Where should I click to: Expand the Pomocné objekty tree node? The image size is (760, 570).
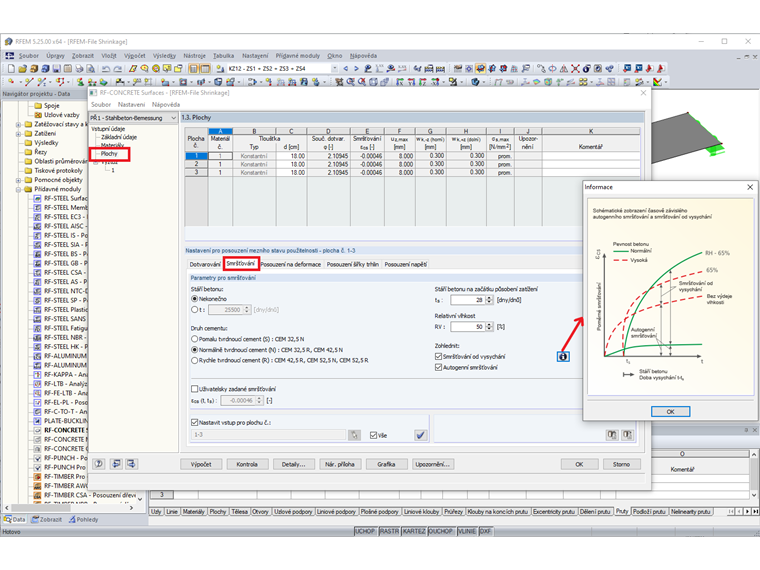pos(18,180)
